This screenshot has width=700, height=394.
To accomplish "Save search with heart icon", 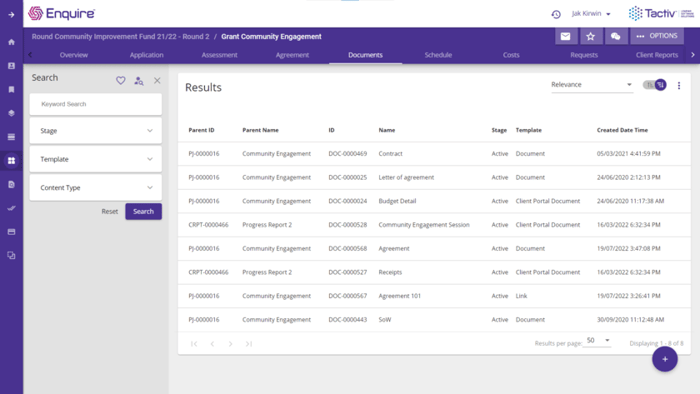I will 121,80.
